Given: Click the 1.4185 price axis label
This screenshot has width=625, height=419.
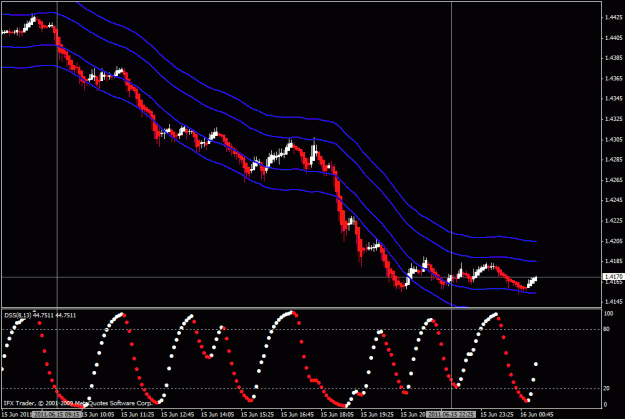Looking at the screenshot, I should click(x=613, y=261).
